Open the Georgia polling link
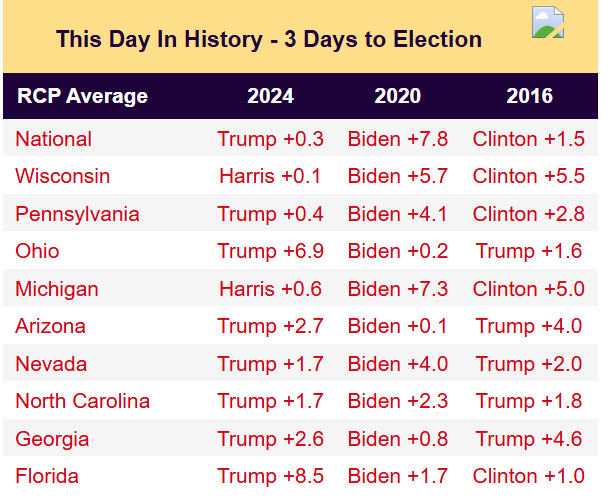Screen dimensions: 610x497 coord(52,439)
